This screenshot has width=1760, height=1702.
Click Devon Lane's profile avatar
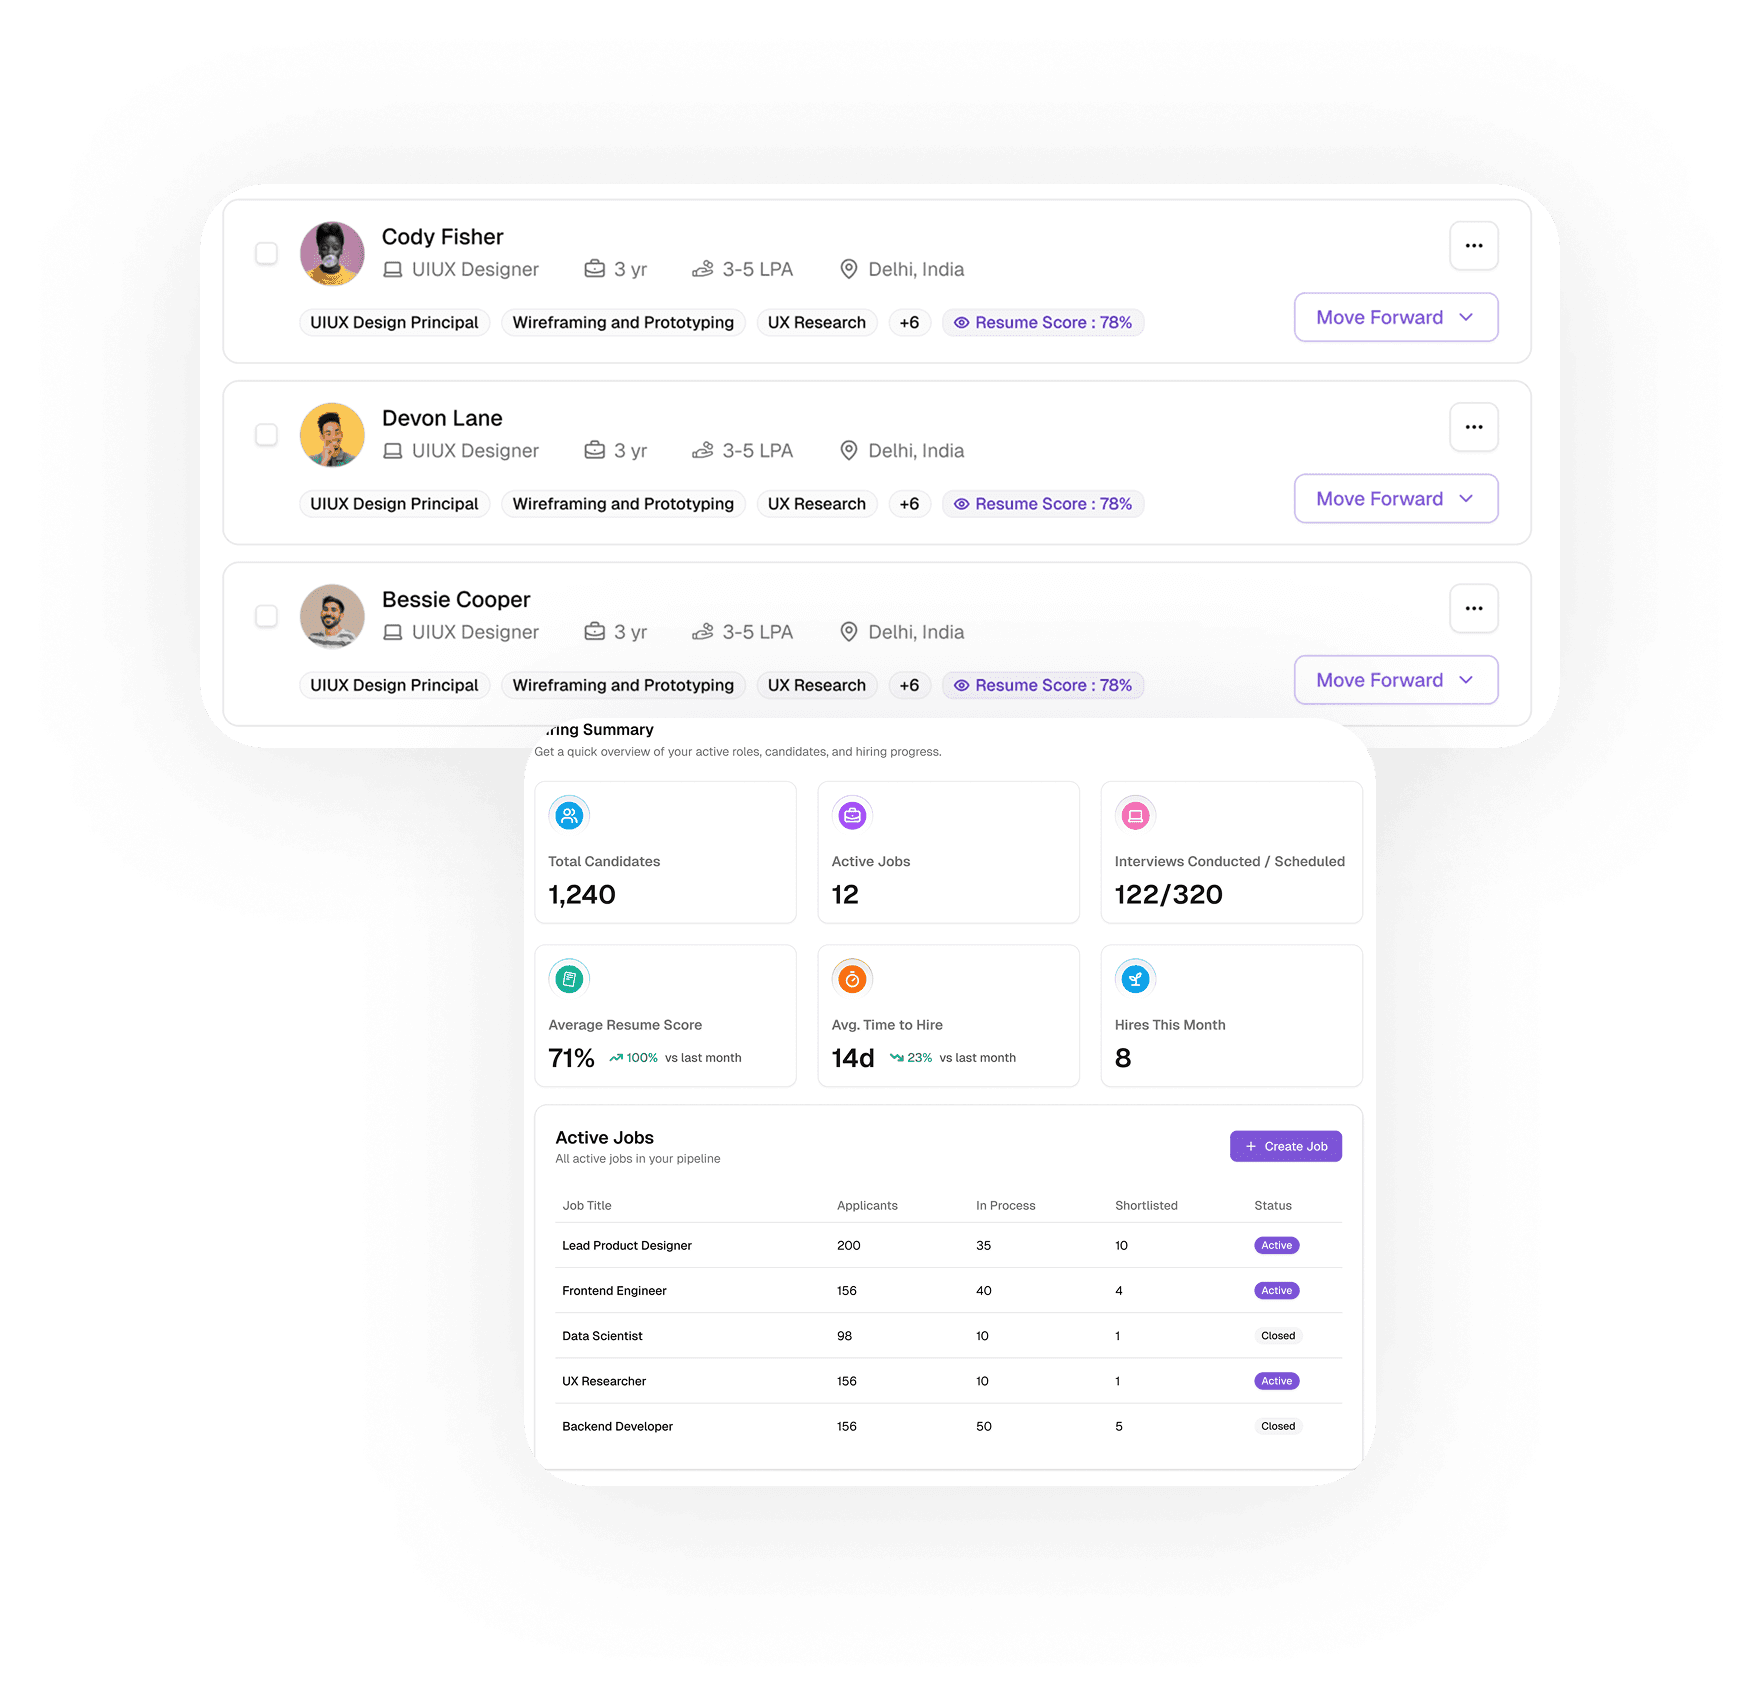332,435
